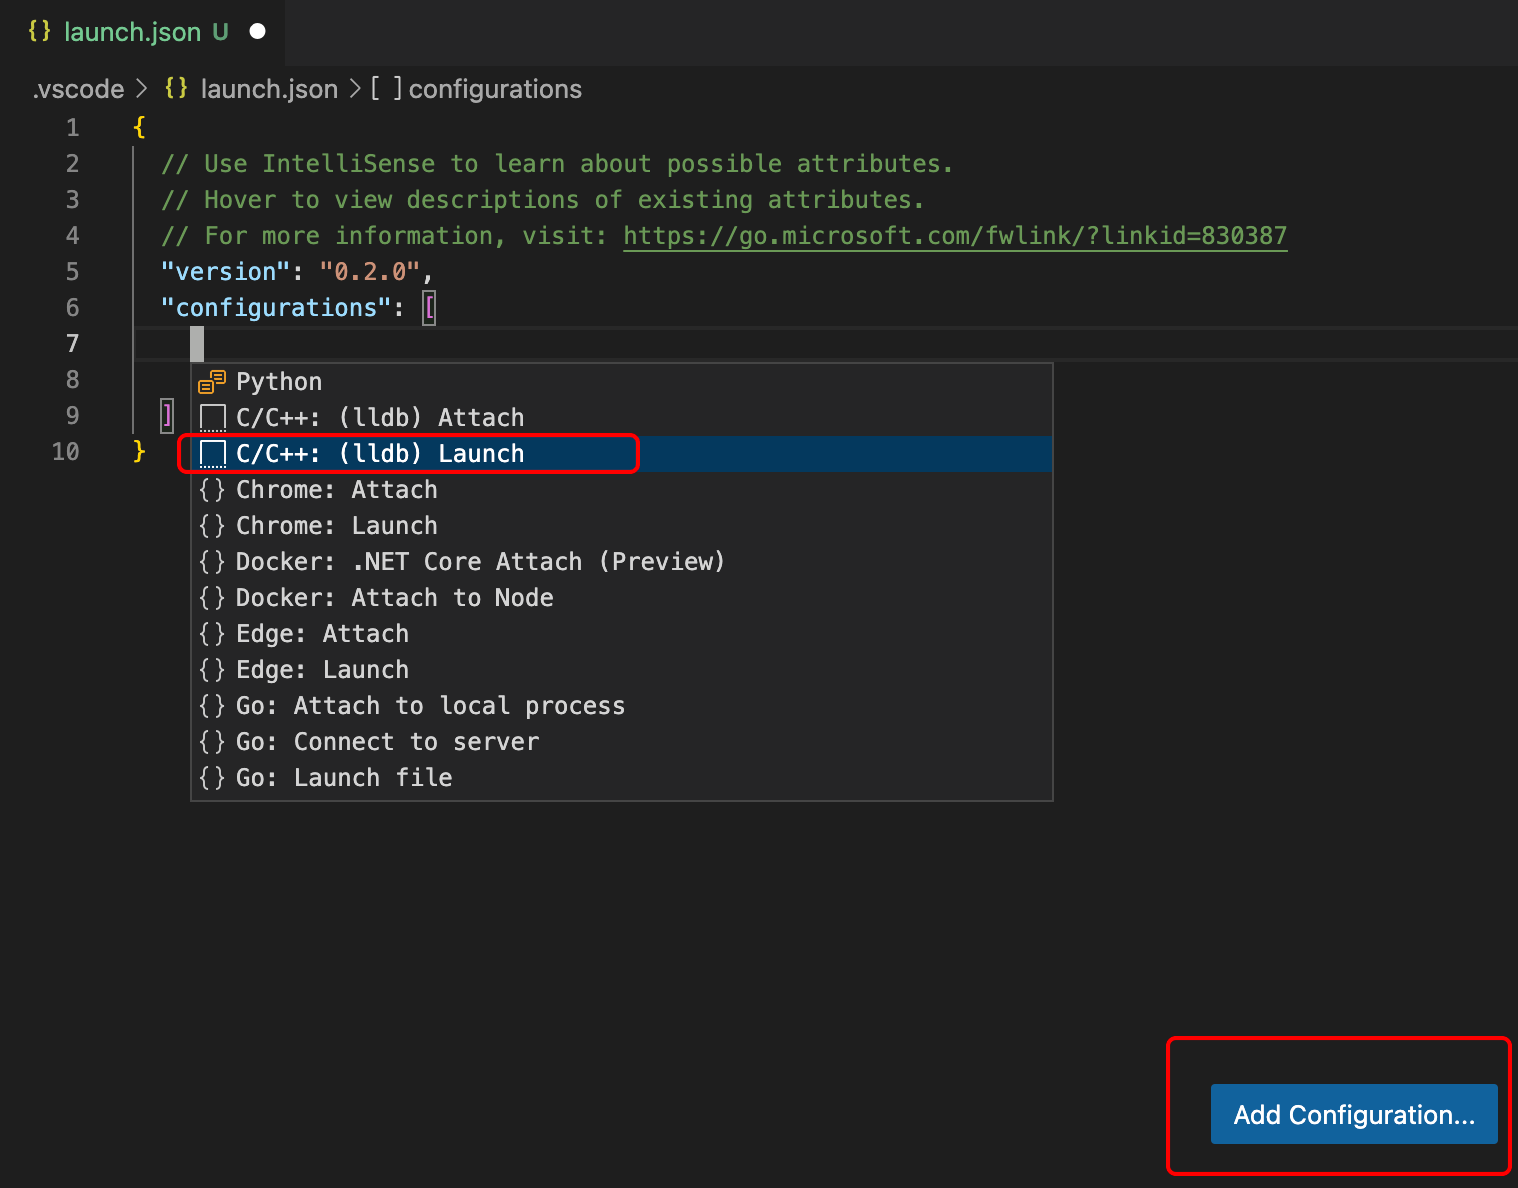
Task: Click braces icon next to Docker: Attach to Node
Action: pyautogui.click(x=212, y=598)
